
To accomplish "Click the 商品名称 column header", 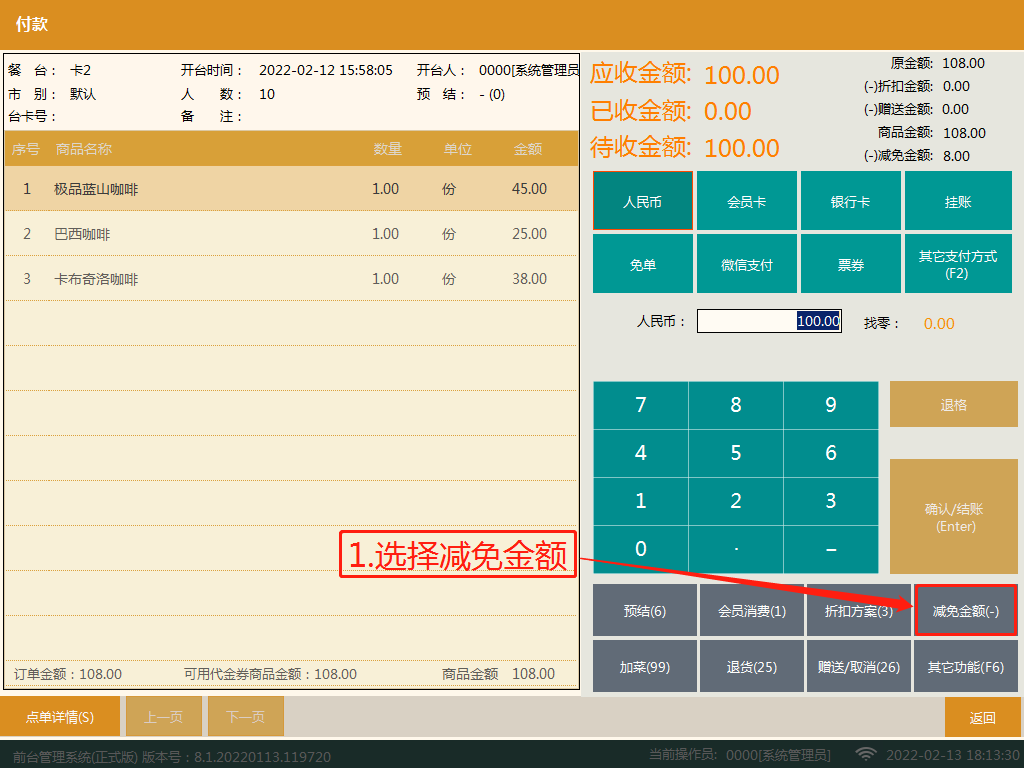I will [x=84, y=149].
